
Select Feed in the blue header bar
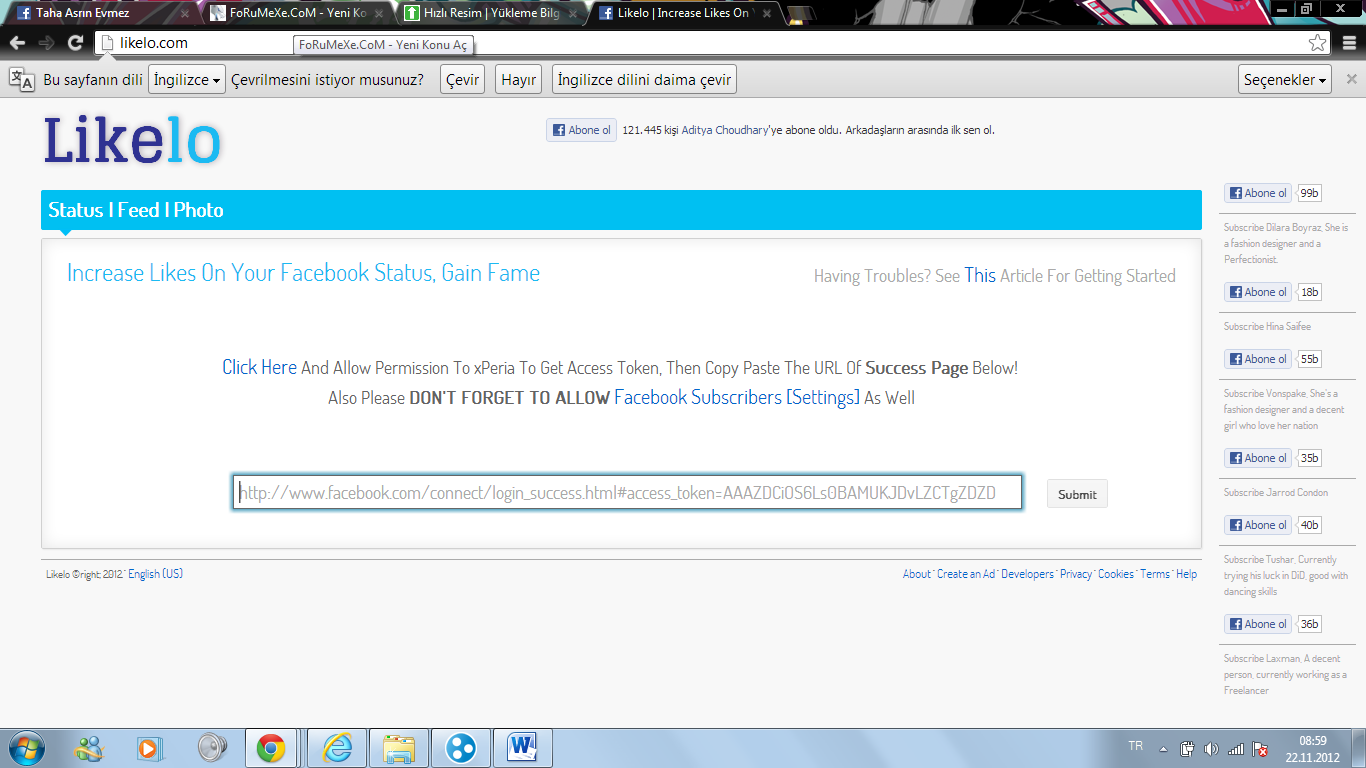[x=138, y=210]
